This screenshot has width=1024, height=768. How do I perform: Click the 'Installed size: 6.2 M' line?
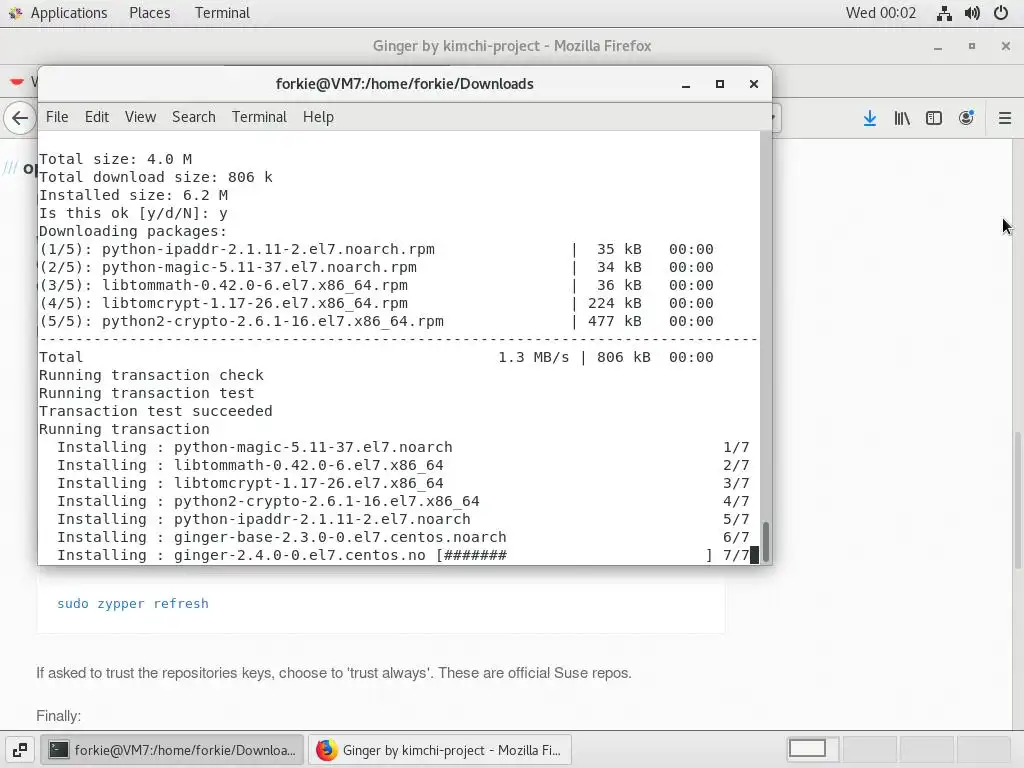[133, 195]
